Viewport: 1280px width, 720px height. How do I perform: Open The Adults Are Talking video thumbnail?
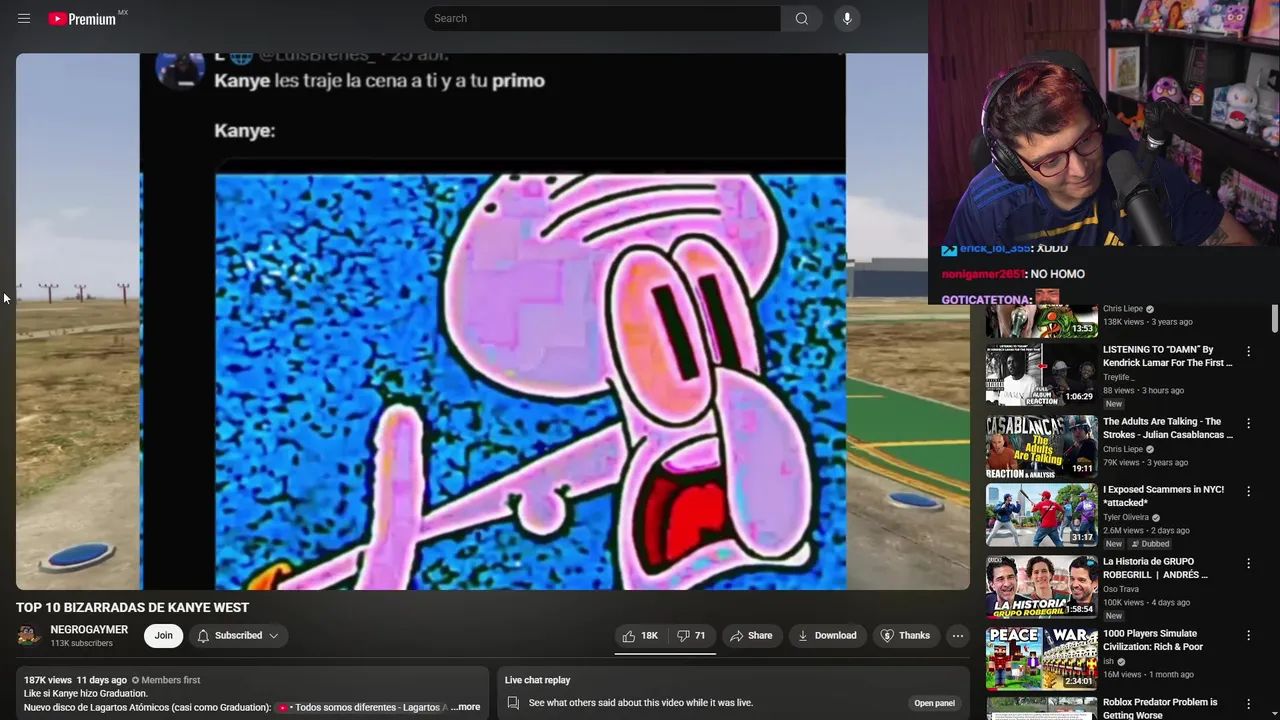click(x=1041, y=447)
